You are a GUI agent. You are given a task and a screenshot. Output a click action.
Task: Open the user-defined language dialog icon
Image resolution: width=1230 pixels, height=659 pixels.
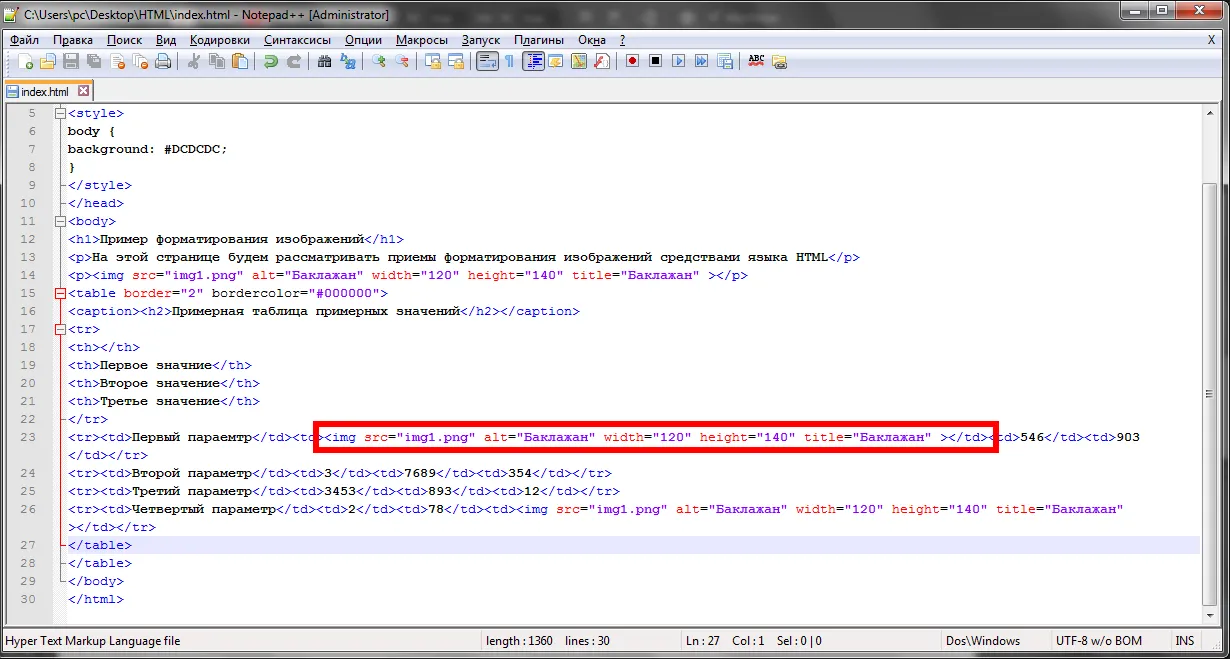point(555,61)
